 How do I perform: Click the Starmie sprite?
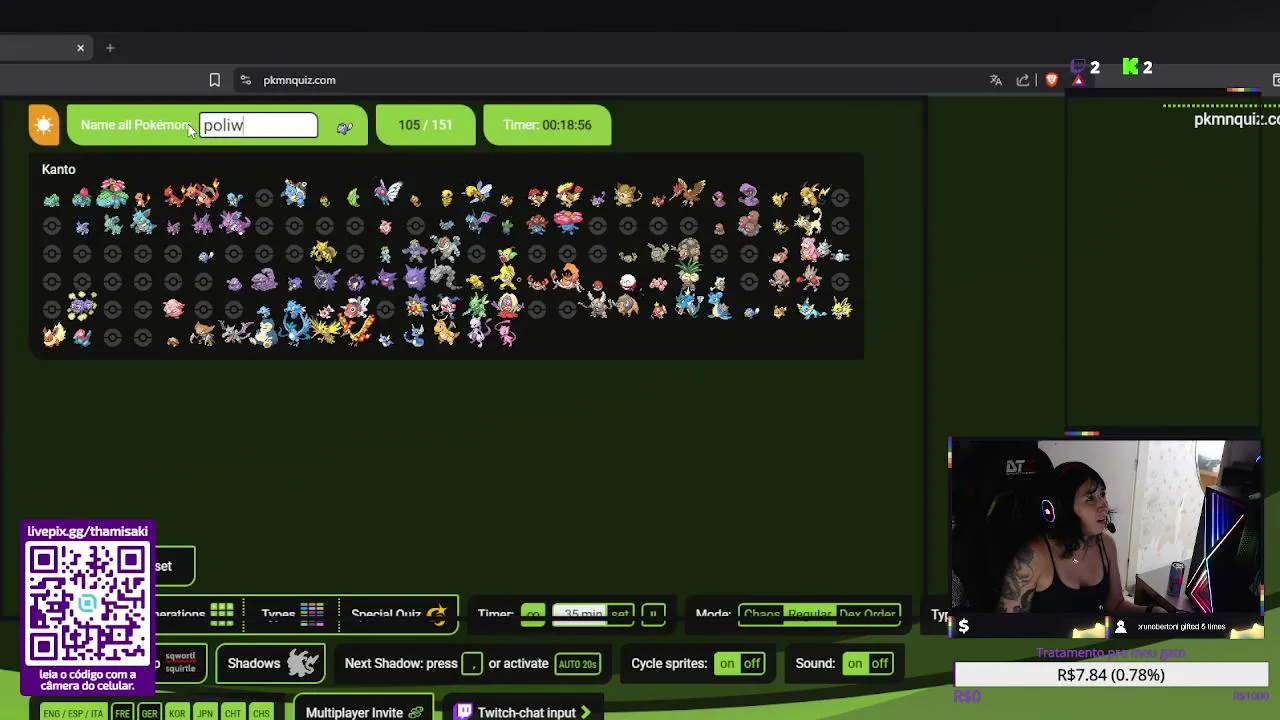pyautogui.click(x=416, y=308)
